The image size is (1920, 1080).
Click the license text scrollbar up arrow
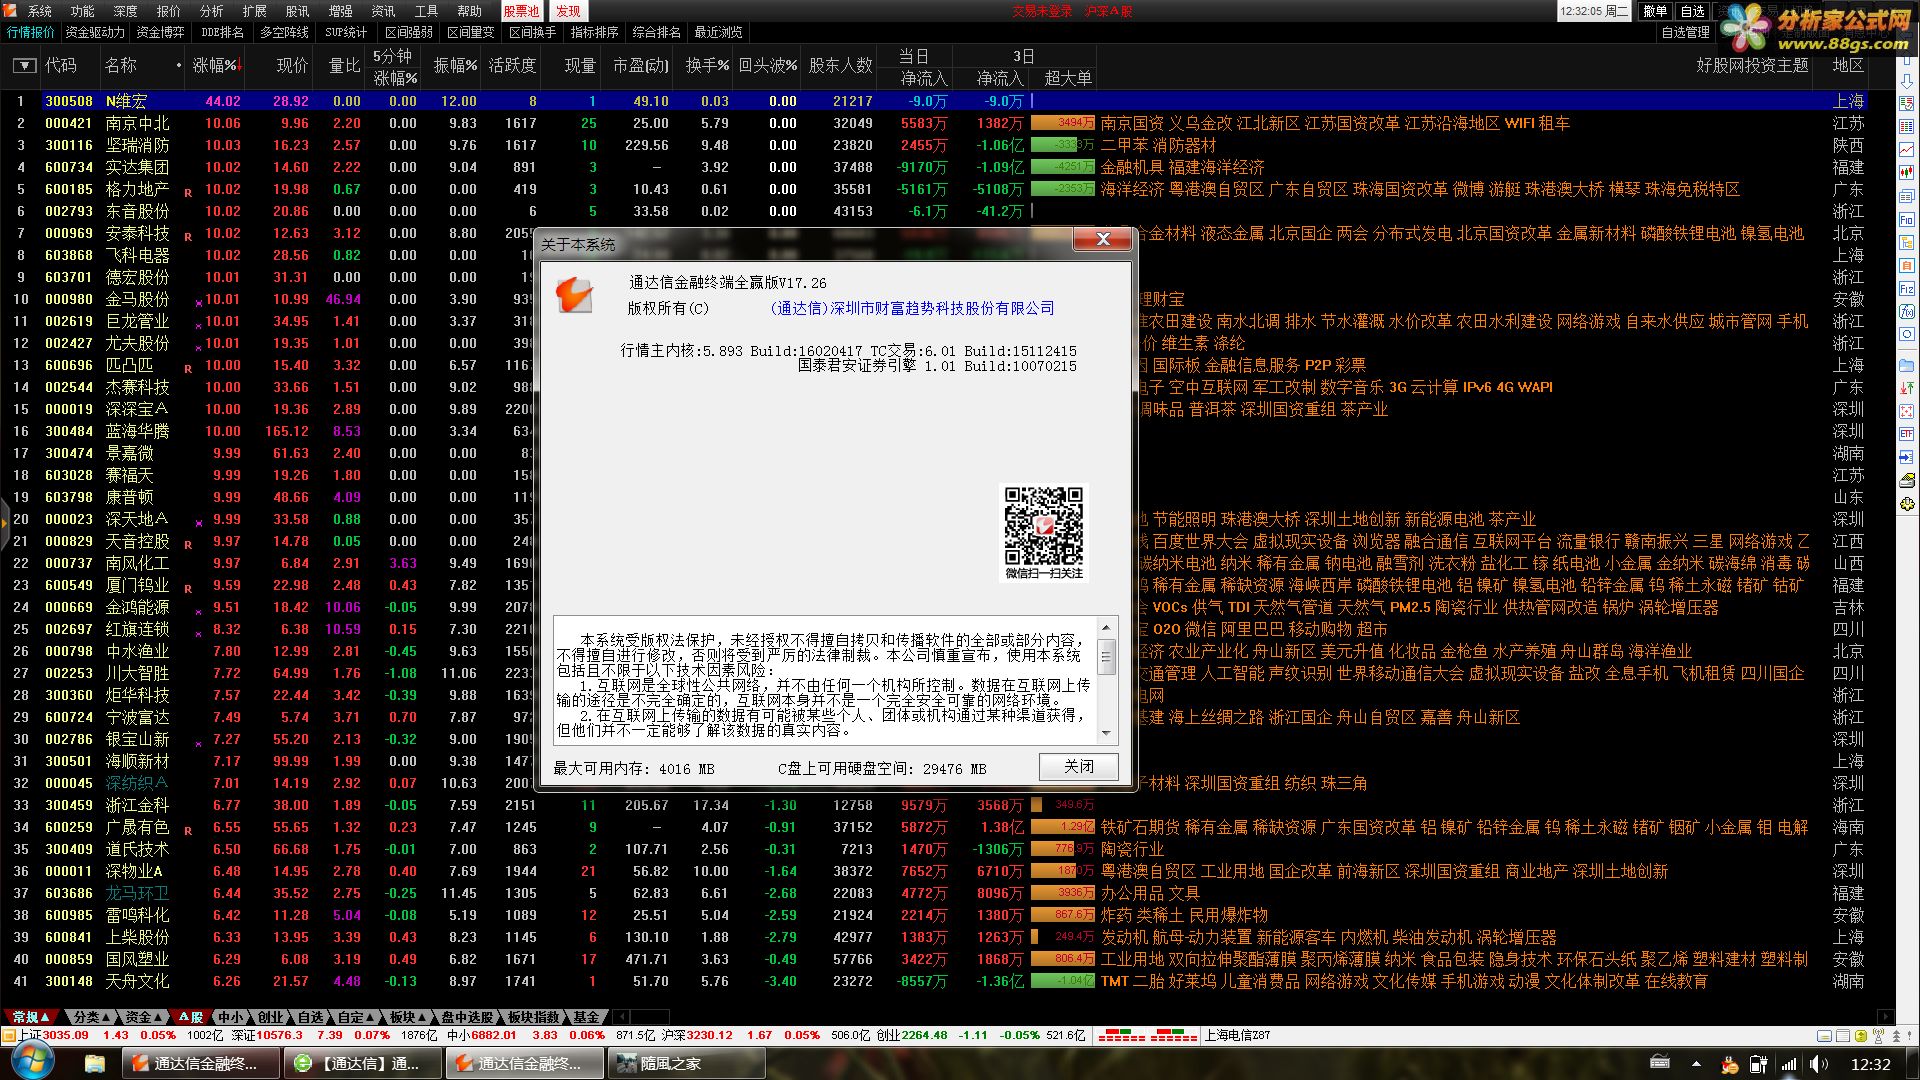tap(1106, 627)
